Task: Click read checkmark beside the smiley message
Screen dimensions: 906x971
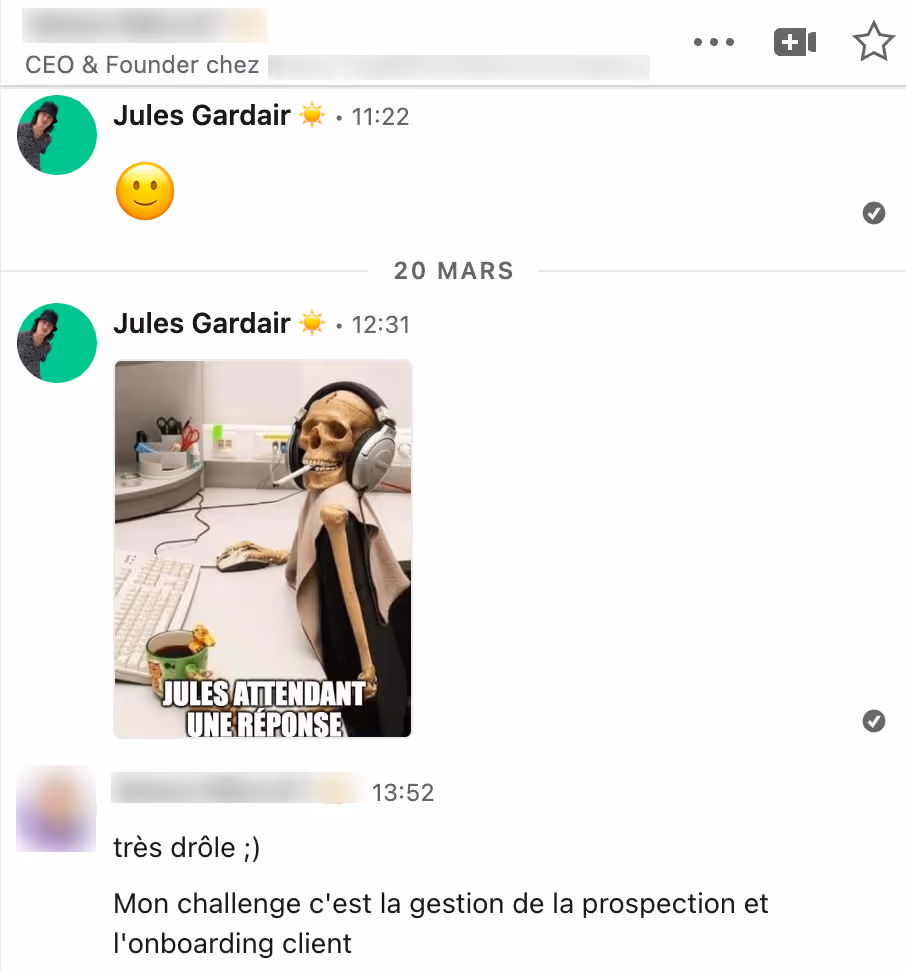Action: [873, 213]
